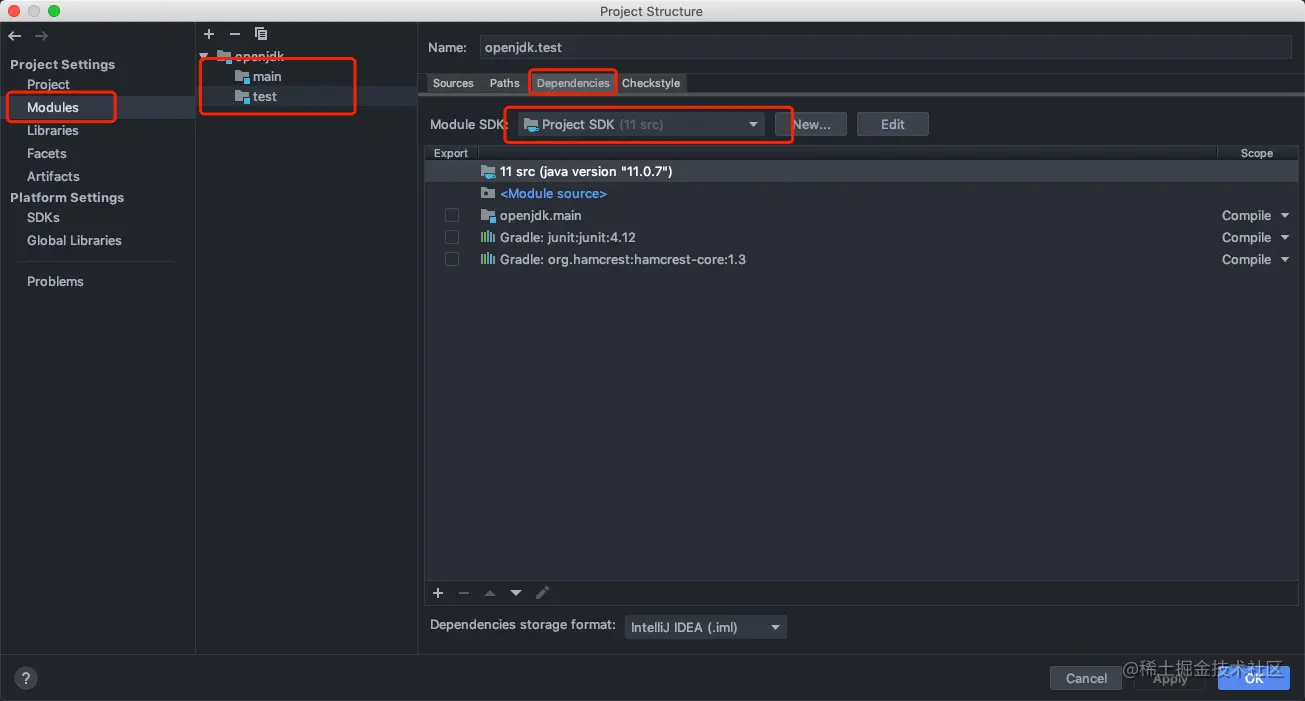Select Modules in Project Settings

53,107
